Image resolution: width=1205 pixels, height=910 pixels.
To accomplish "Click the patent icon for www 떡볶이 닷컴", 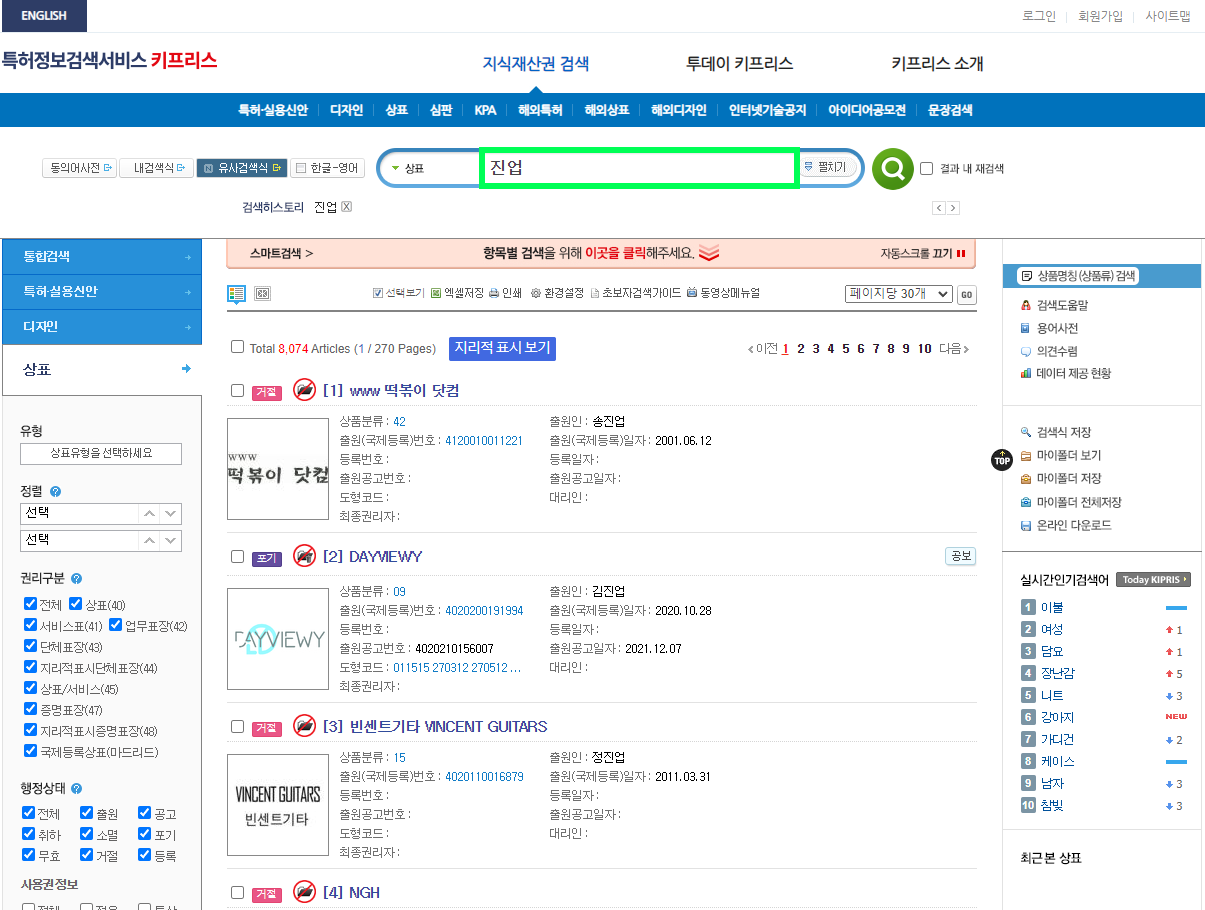I will 304,390.
